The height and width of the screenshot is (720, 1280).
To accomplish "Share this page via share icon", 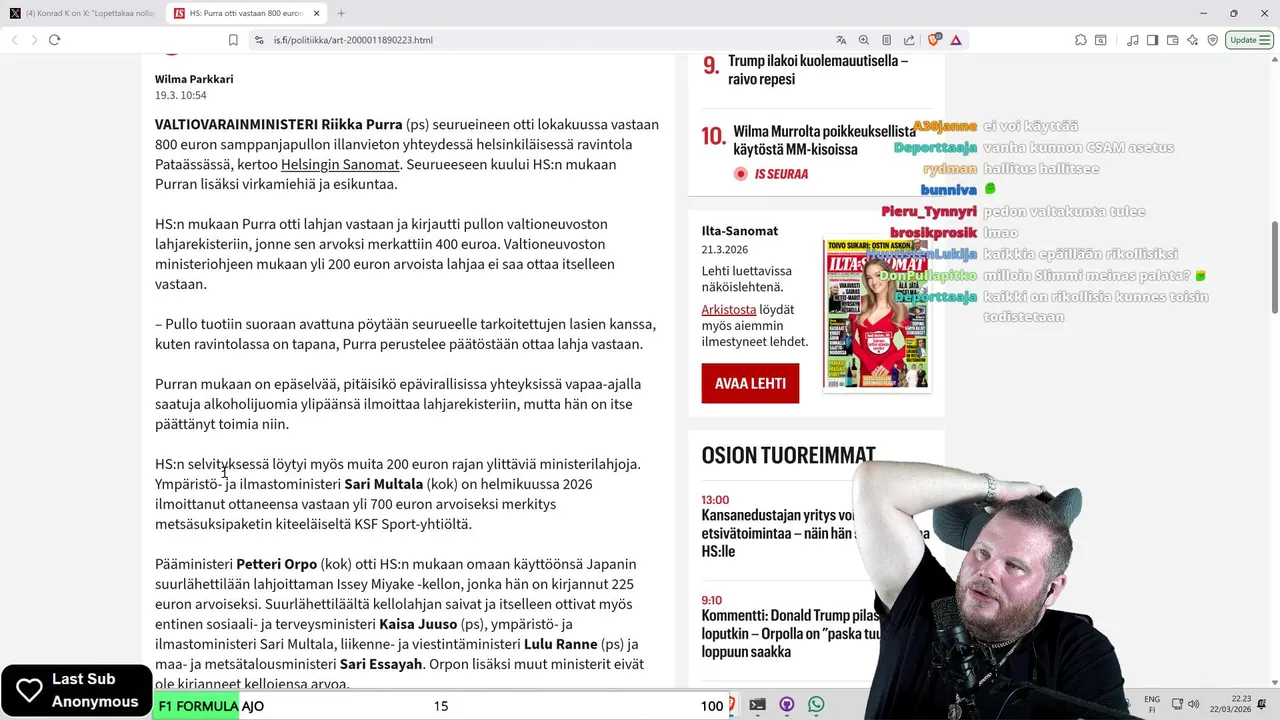I will (x=909, y=40).
